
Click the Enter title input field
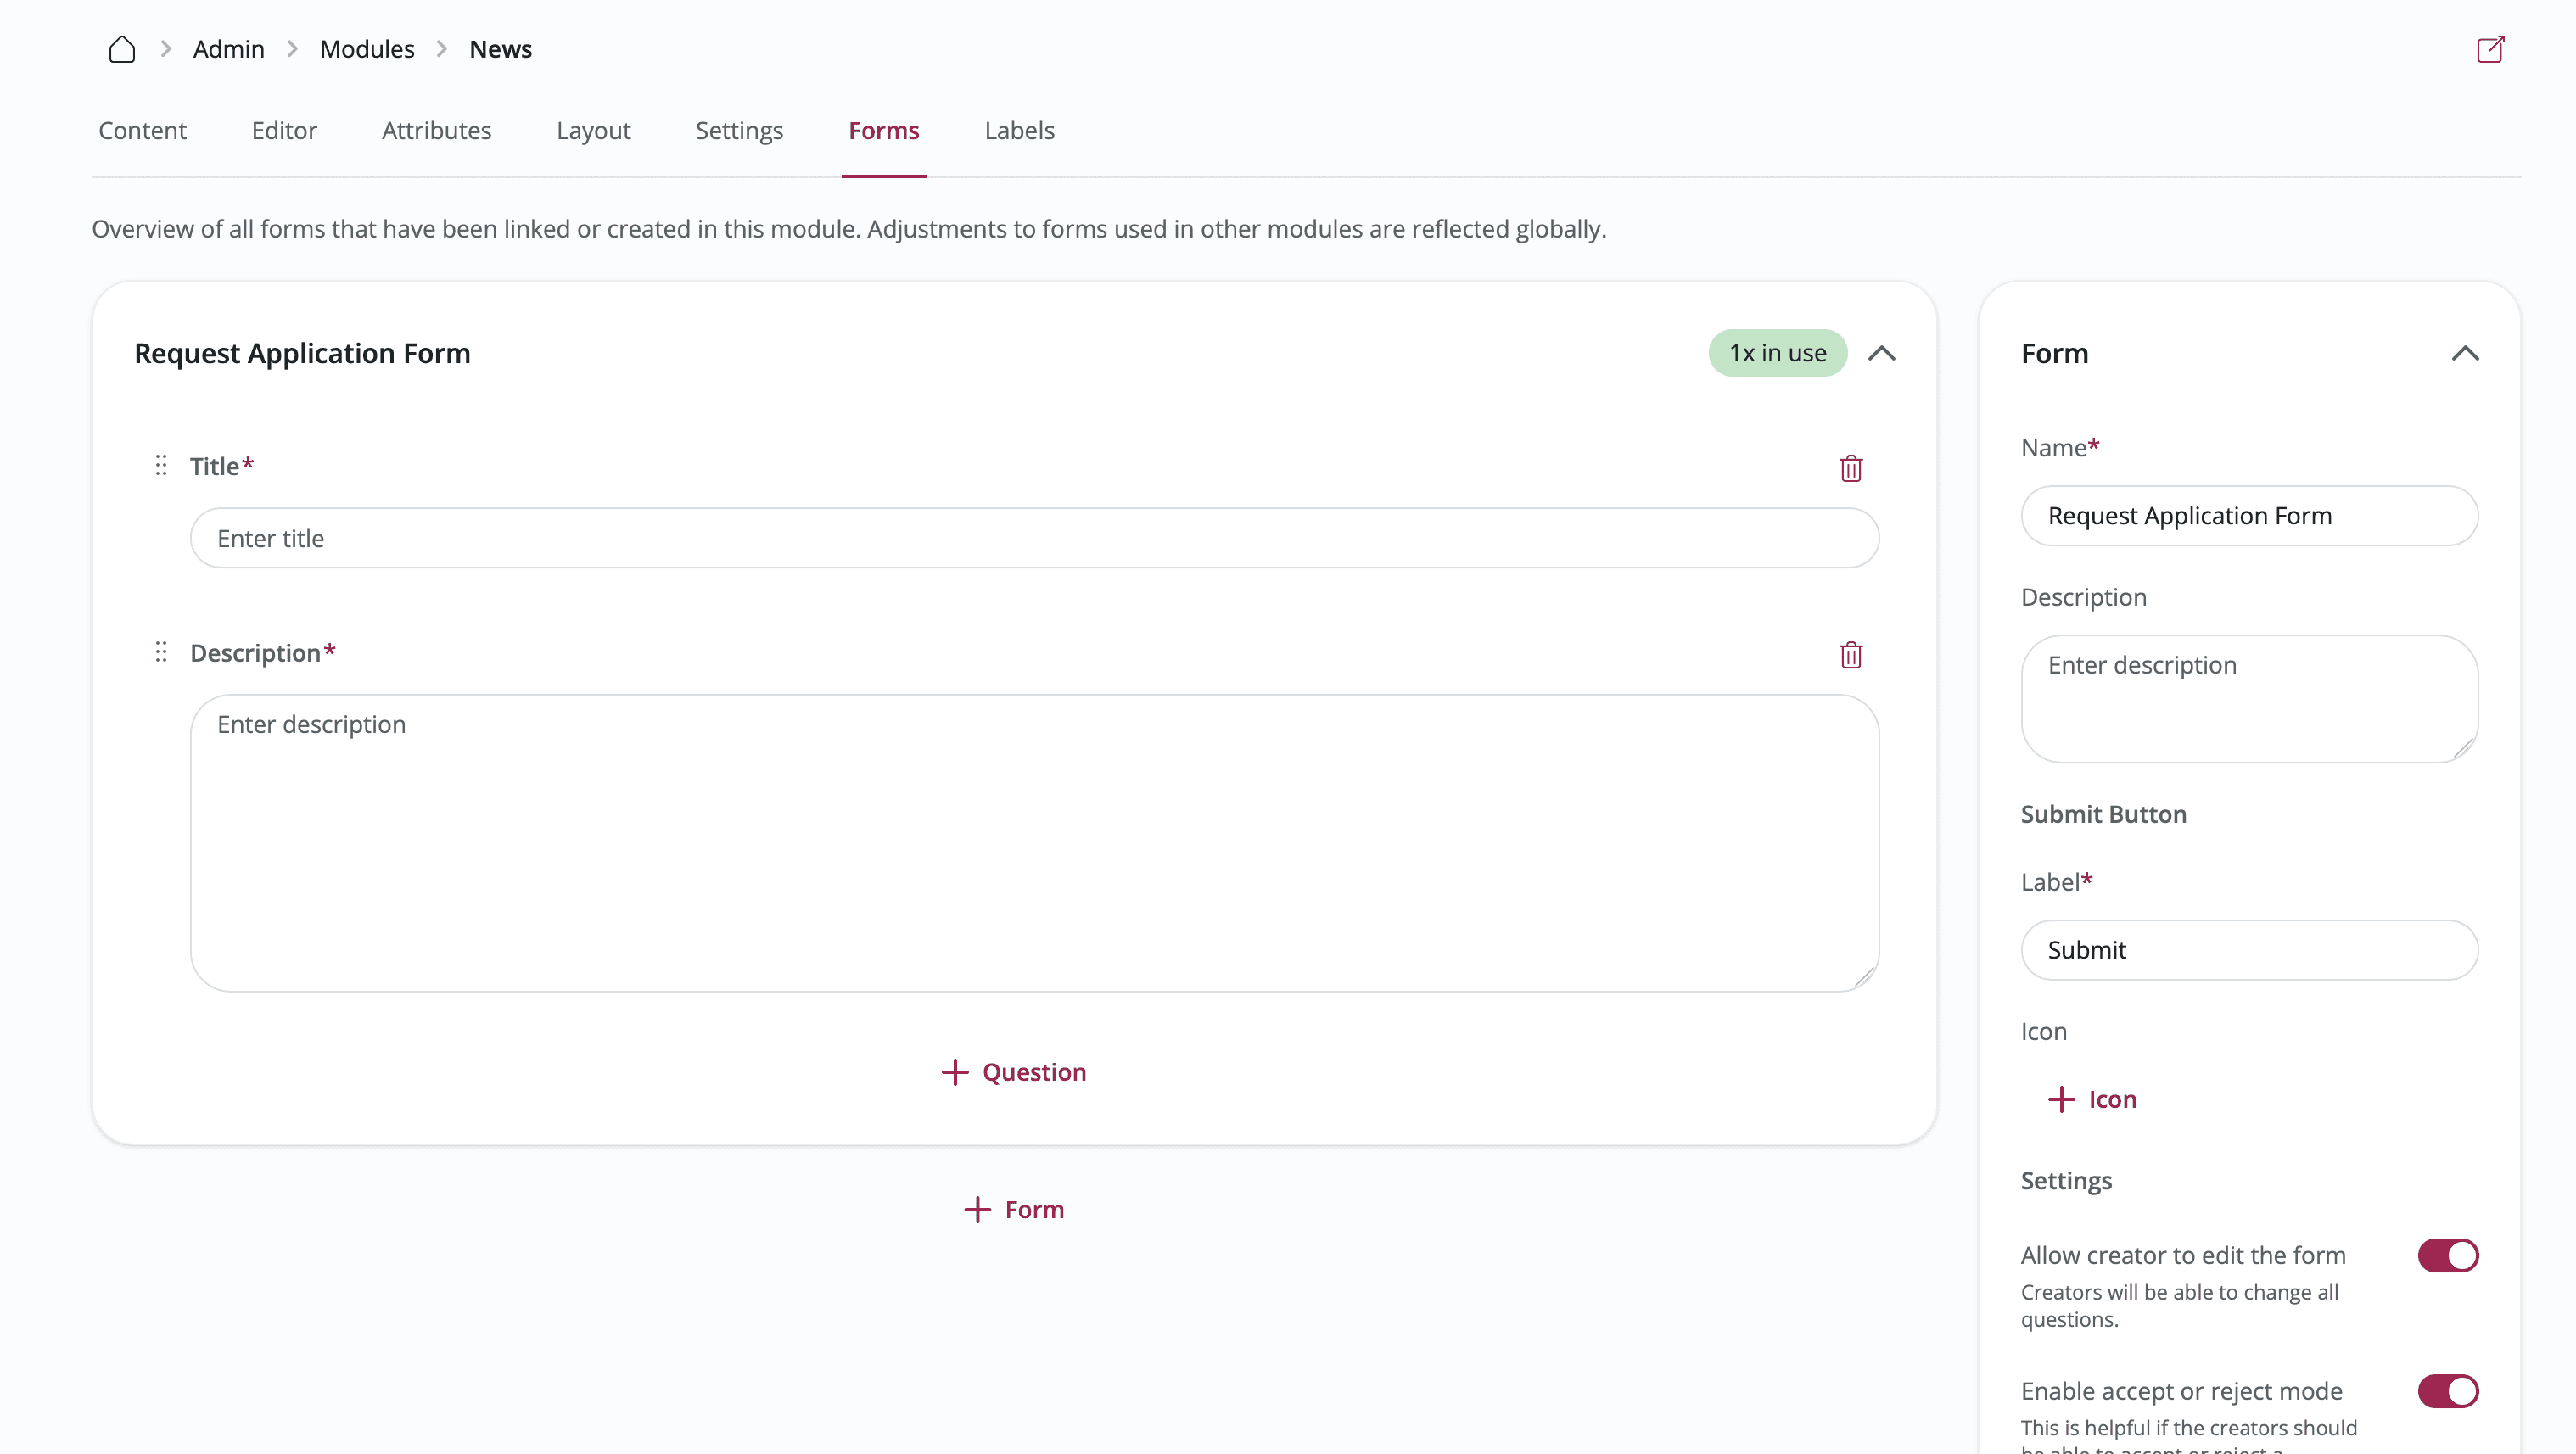1034,538
